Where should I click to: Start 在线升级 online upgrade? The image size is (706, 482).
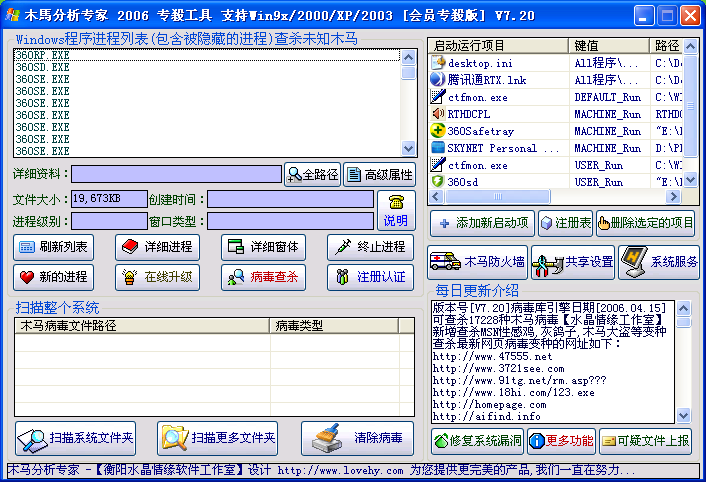click(157, 277)
